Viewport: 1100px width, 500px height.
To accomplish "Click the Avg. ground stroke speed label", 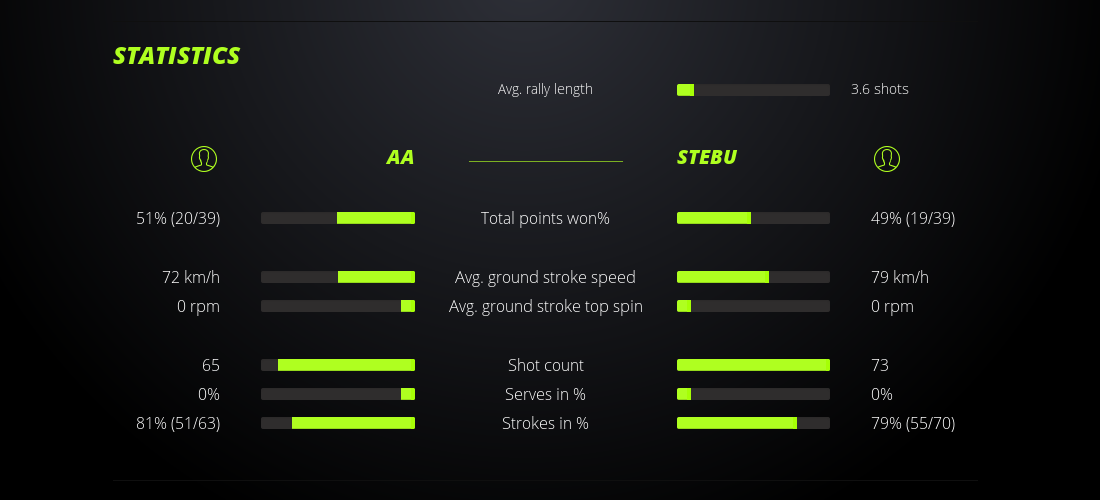I will pyautogui.click(x=545, y=277).
